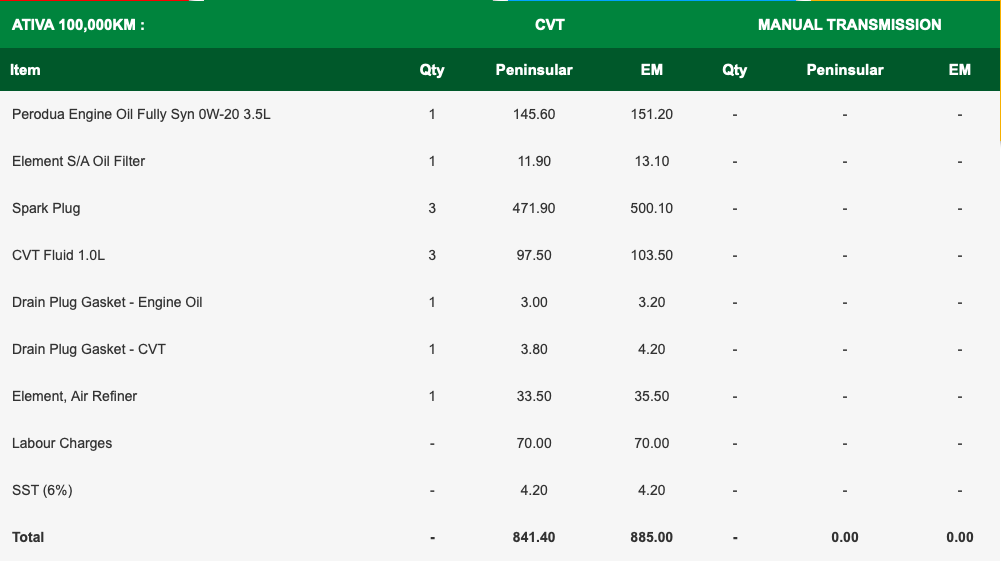Click the ATIVA 100,000KM table title
The image size is (1001, 561).
pos(78,24)
